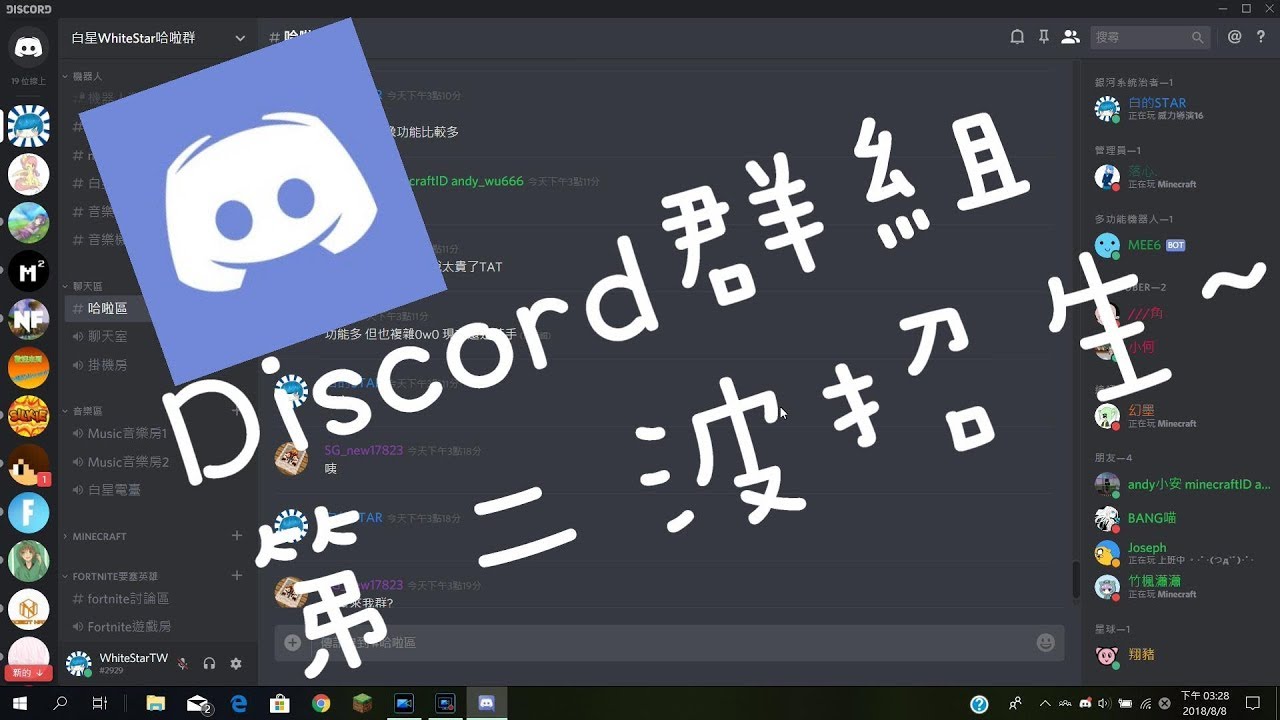The image size is (1280, 720).
Task: Toggle the member list panel
Action: [x=1070, y=37]
